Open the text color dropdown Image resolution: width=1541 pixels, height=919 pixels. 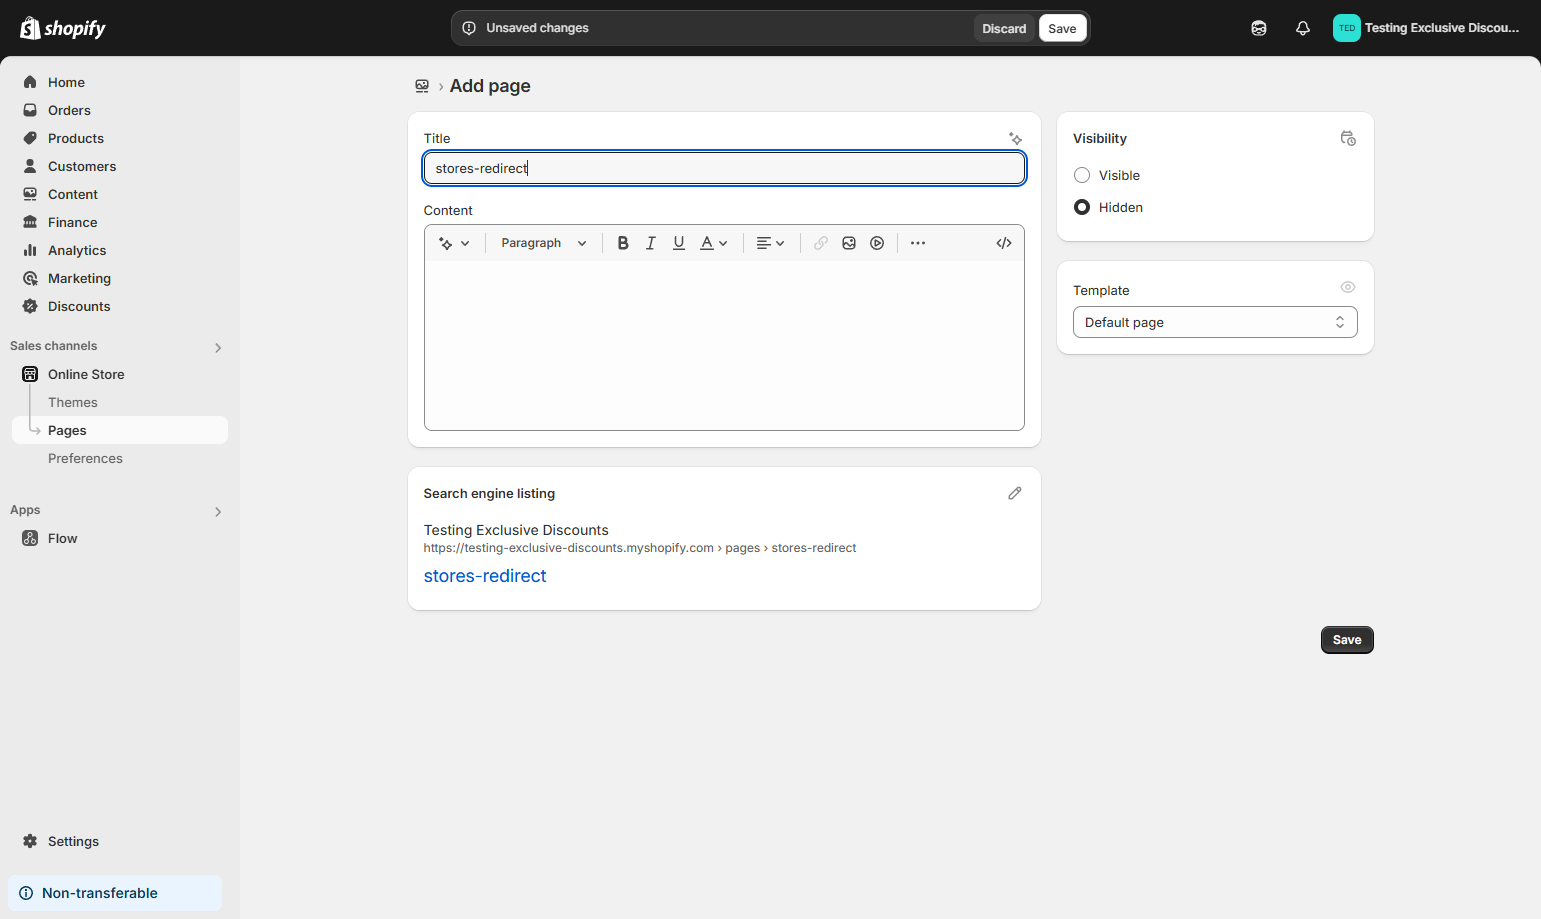pyautogui.click(x=714, y=243)
